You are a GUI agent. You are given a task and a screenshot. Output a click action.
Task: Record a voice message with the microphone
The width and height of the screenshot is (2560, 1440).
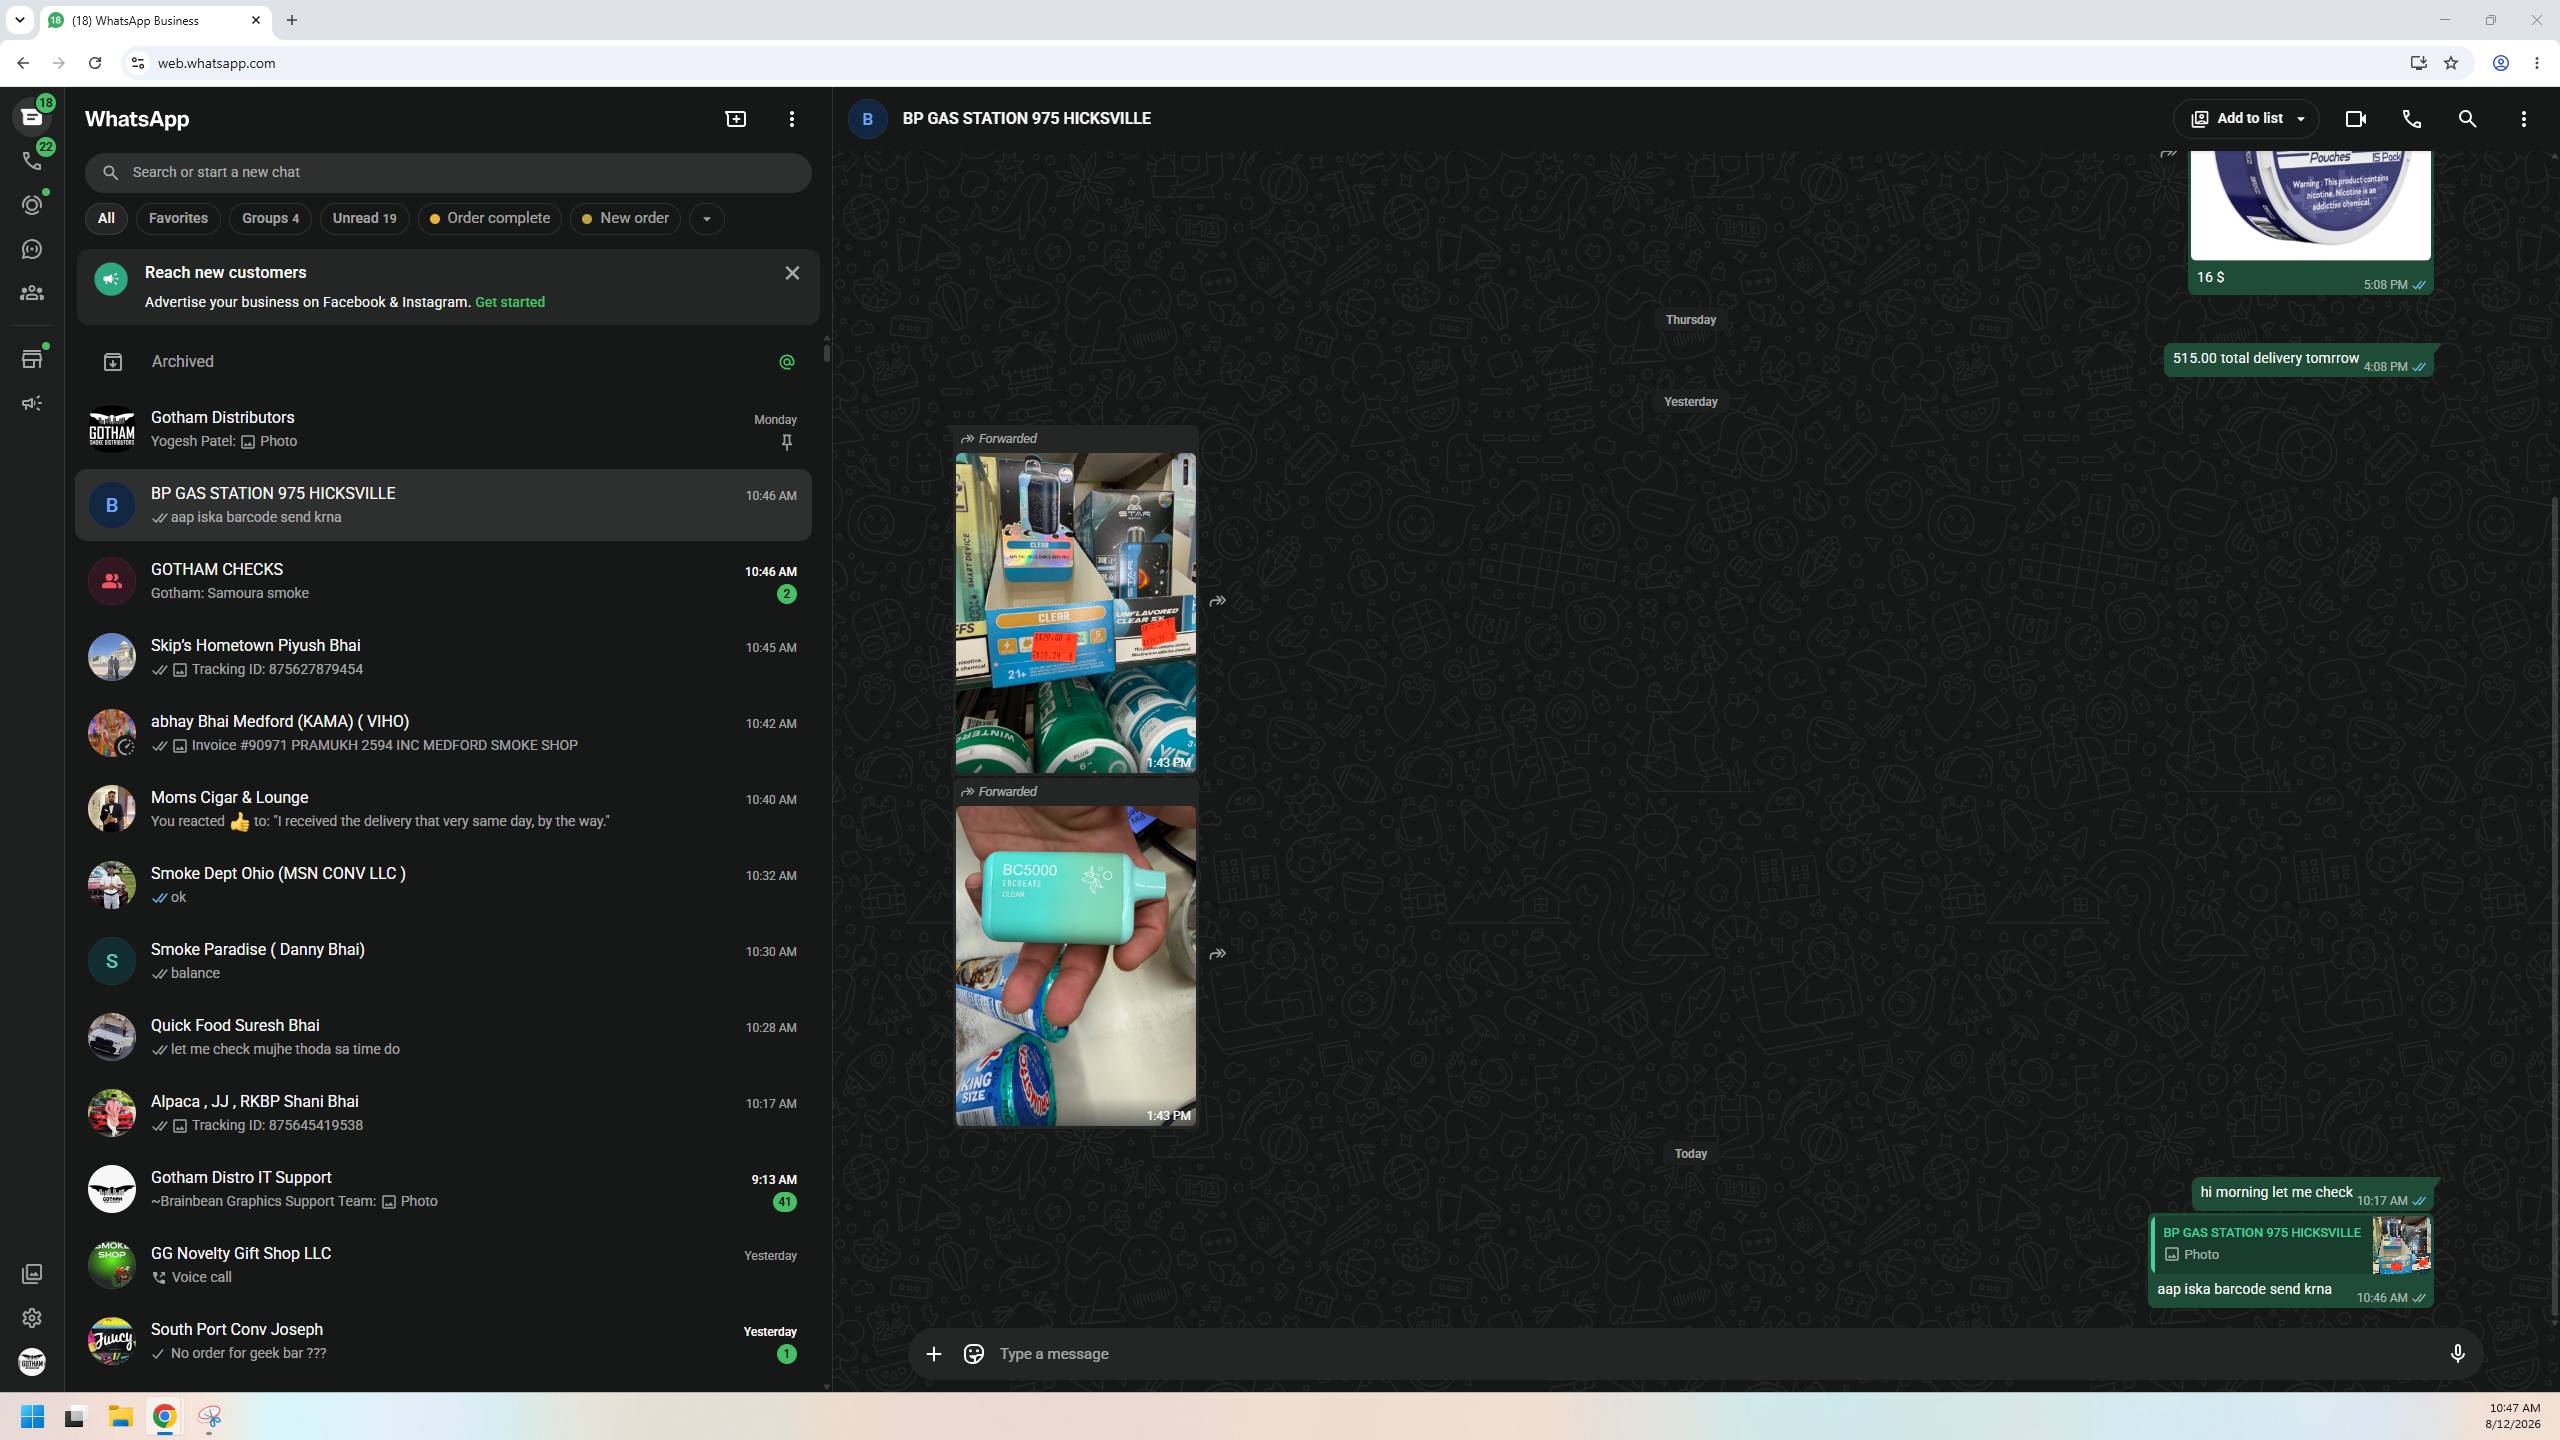(x=2457, y=1354)
